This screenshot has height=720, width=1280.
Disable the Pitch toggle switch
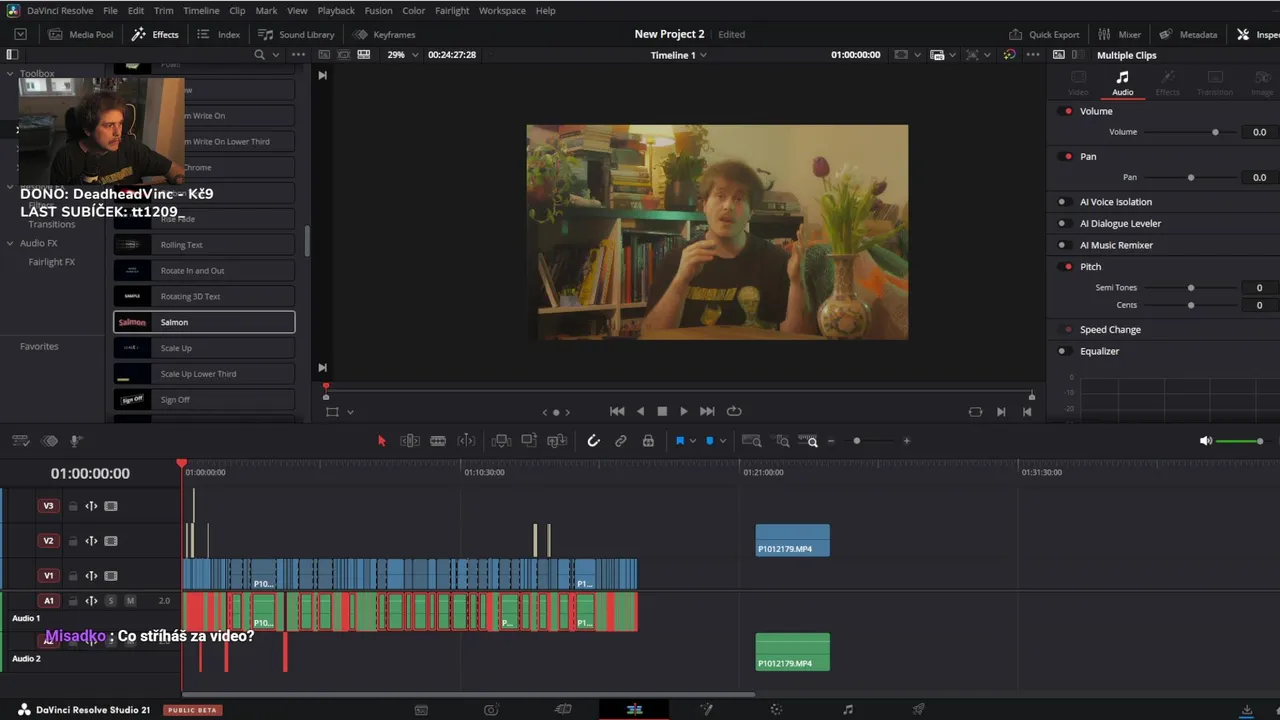coord(1066,267)
